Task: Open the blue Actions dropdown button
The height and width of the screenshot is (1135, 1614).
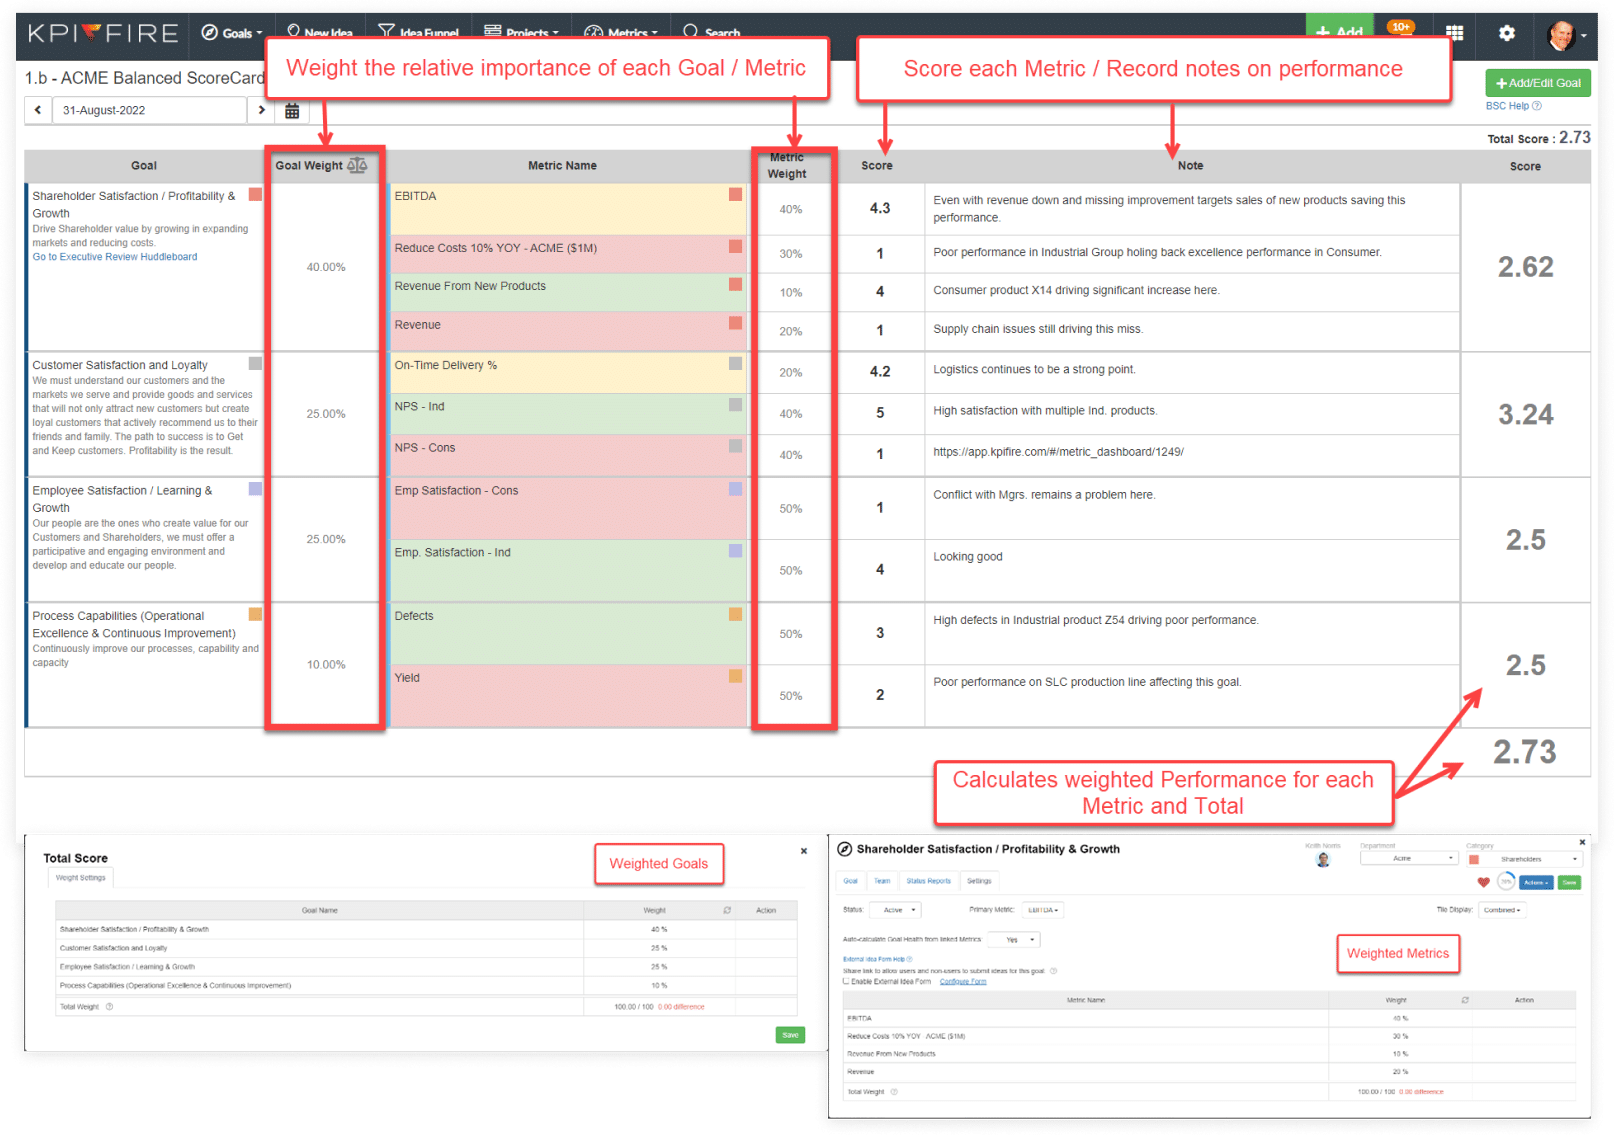Action: tap(1535, 882)
